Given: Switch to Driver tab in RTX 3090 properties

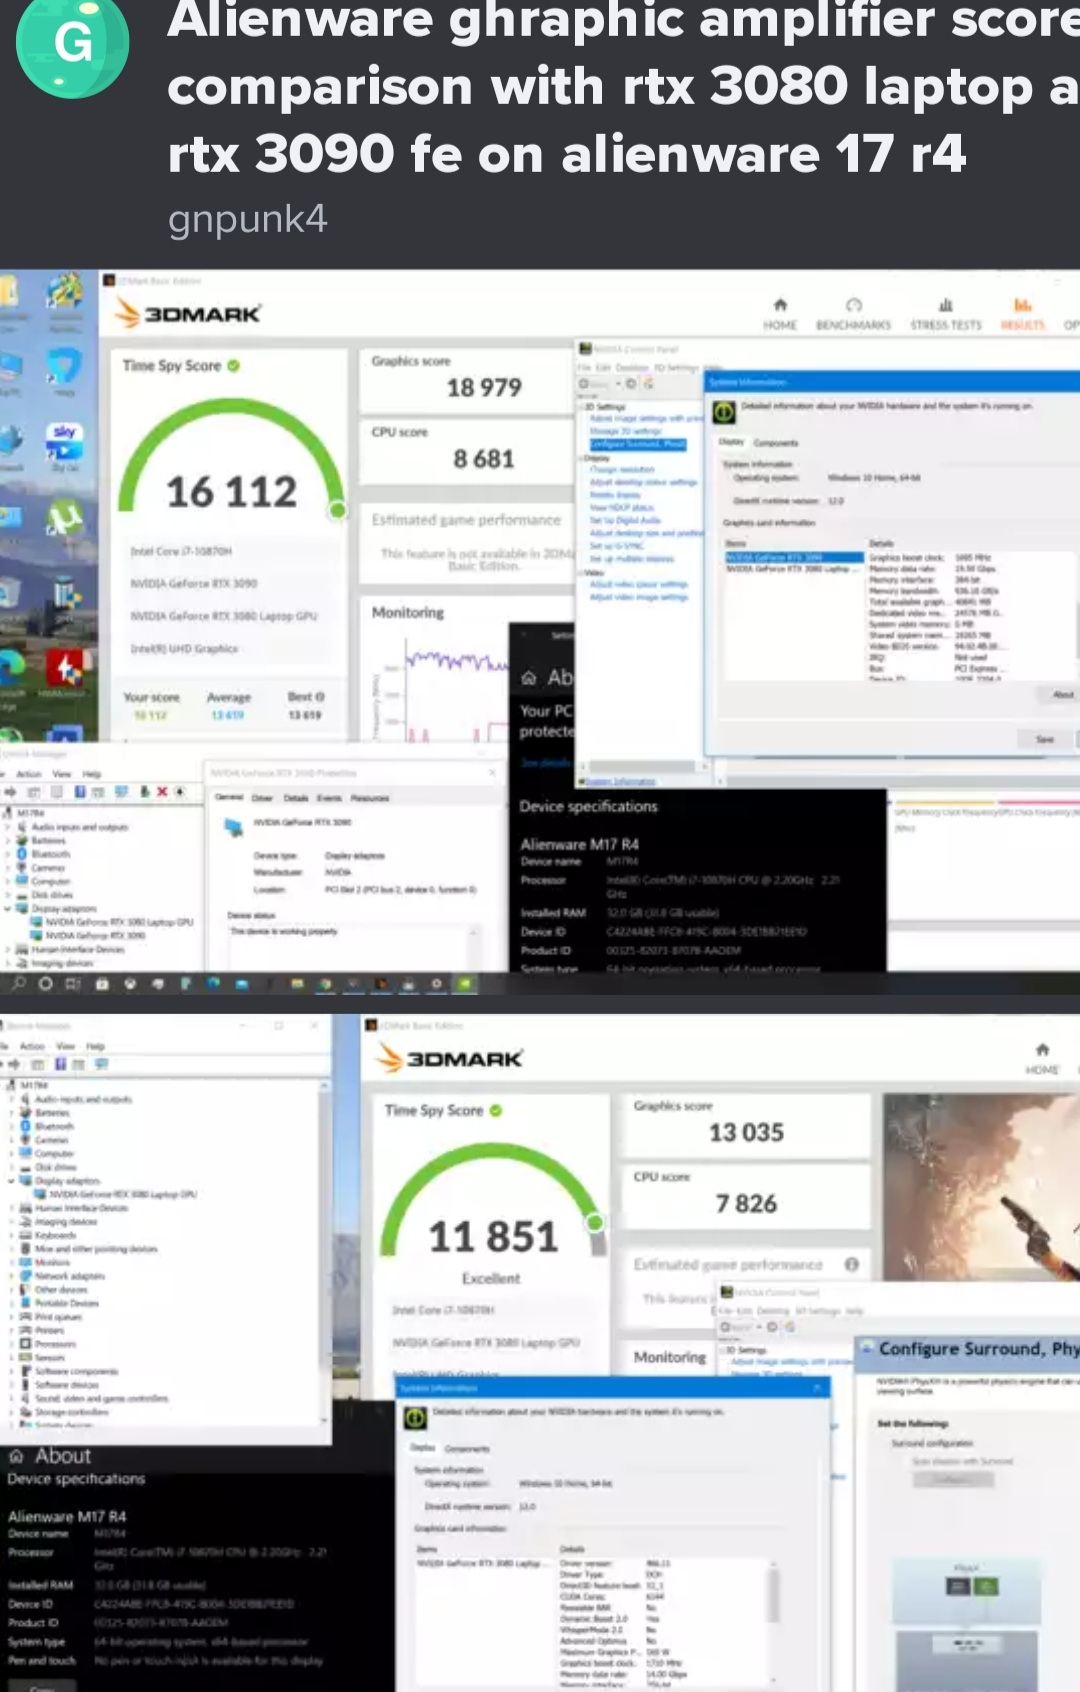Looking at the screenshot, I should (262, 798).
